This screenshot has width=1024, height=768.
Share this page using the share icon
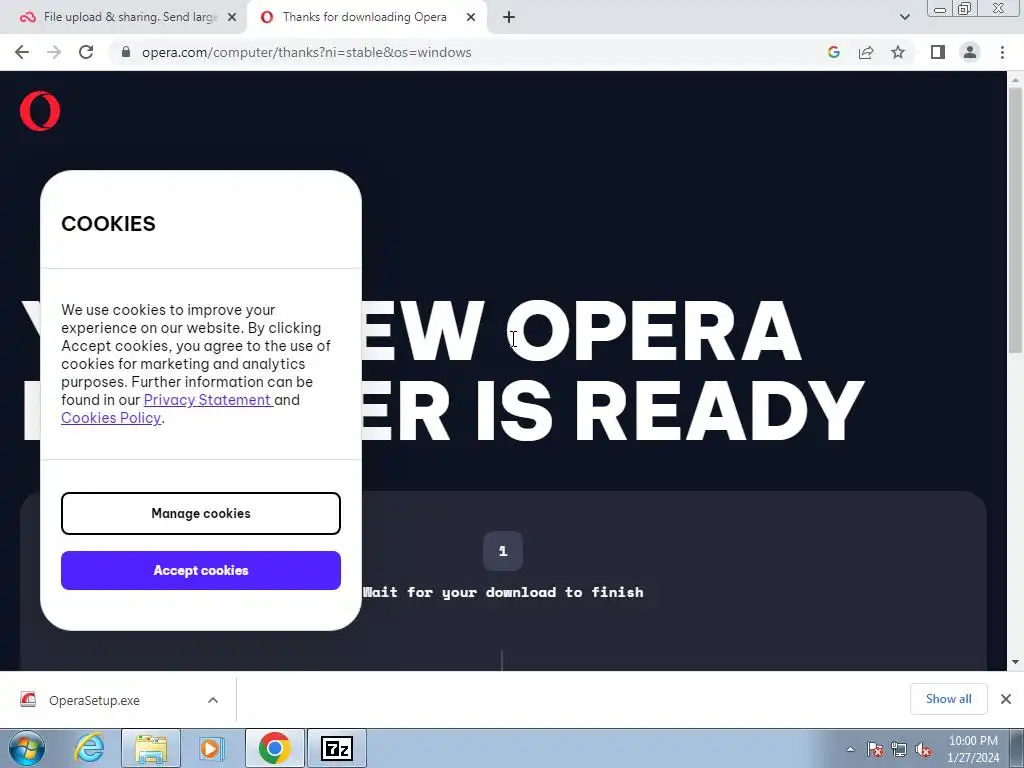pyautogui.click(x=866, y=52)
